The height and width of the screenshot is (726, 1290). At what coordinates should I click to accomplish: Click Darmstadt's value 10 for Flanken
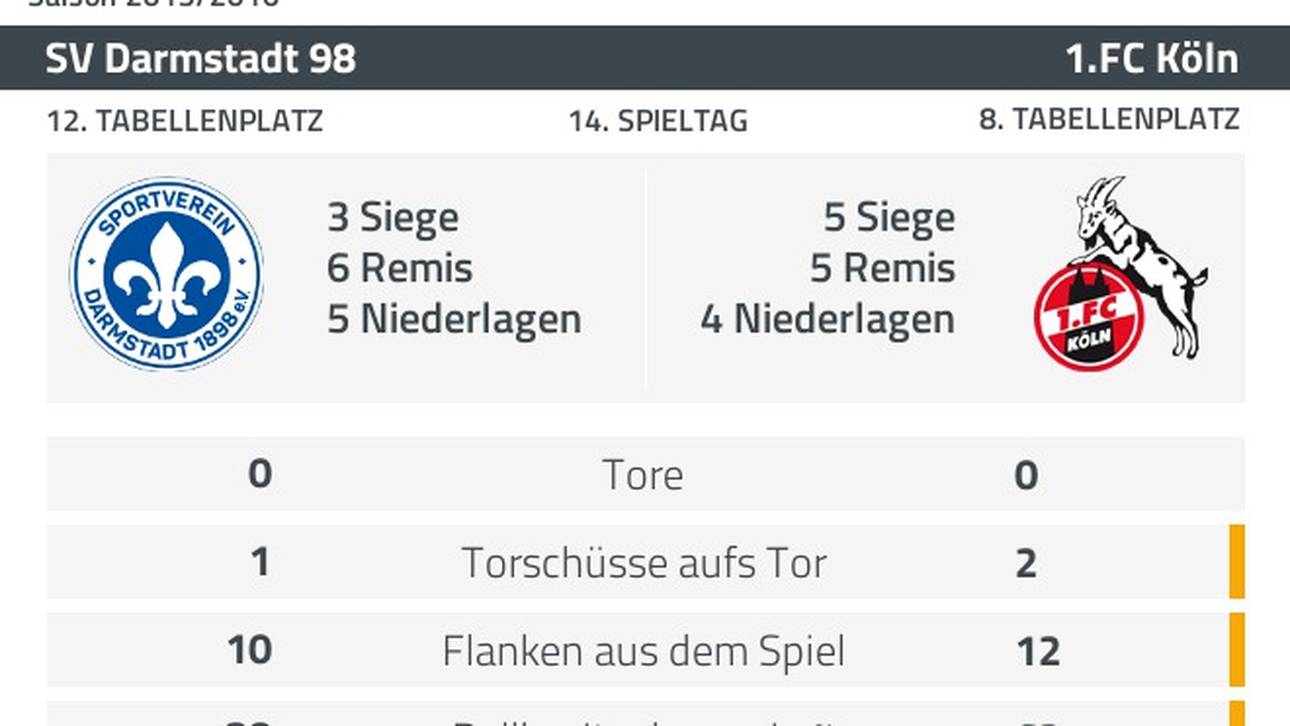click(x=250, y=650)
